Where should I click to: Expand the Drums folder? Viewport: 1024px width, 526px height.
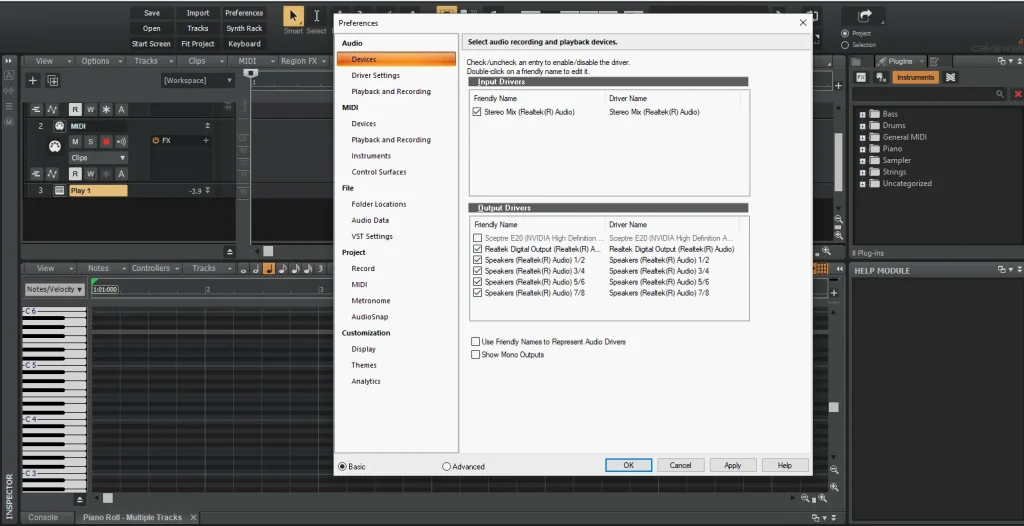863,125
